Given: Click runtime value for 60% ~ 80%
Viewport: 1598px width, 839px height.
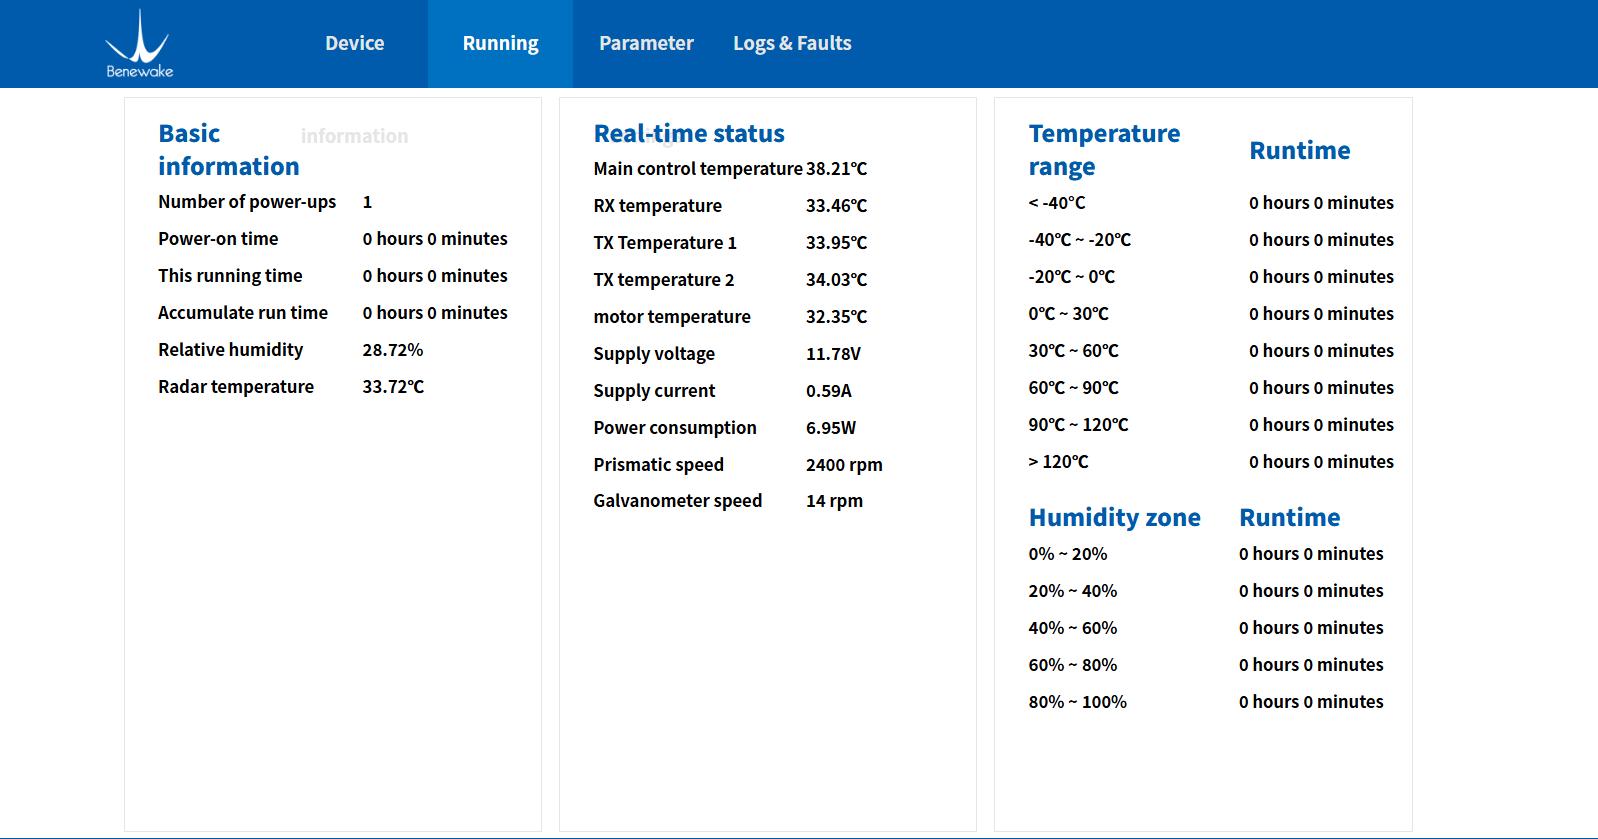Looking at the screenshot, I should pos(1311,665).
